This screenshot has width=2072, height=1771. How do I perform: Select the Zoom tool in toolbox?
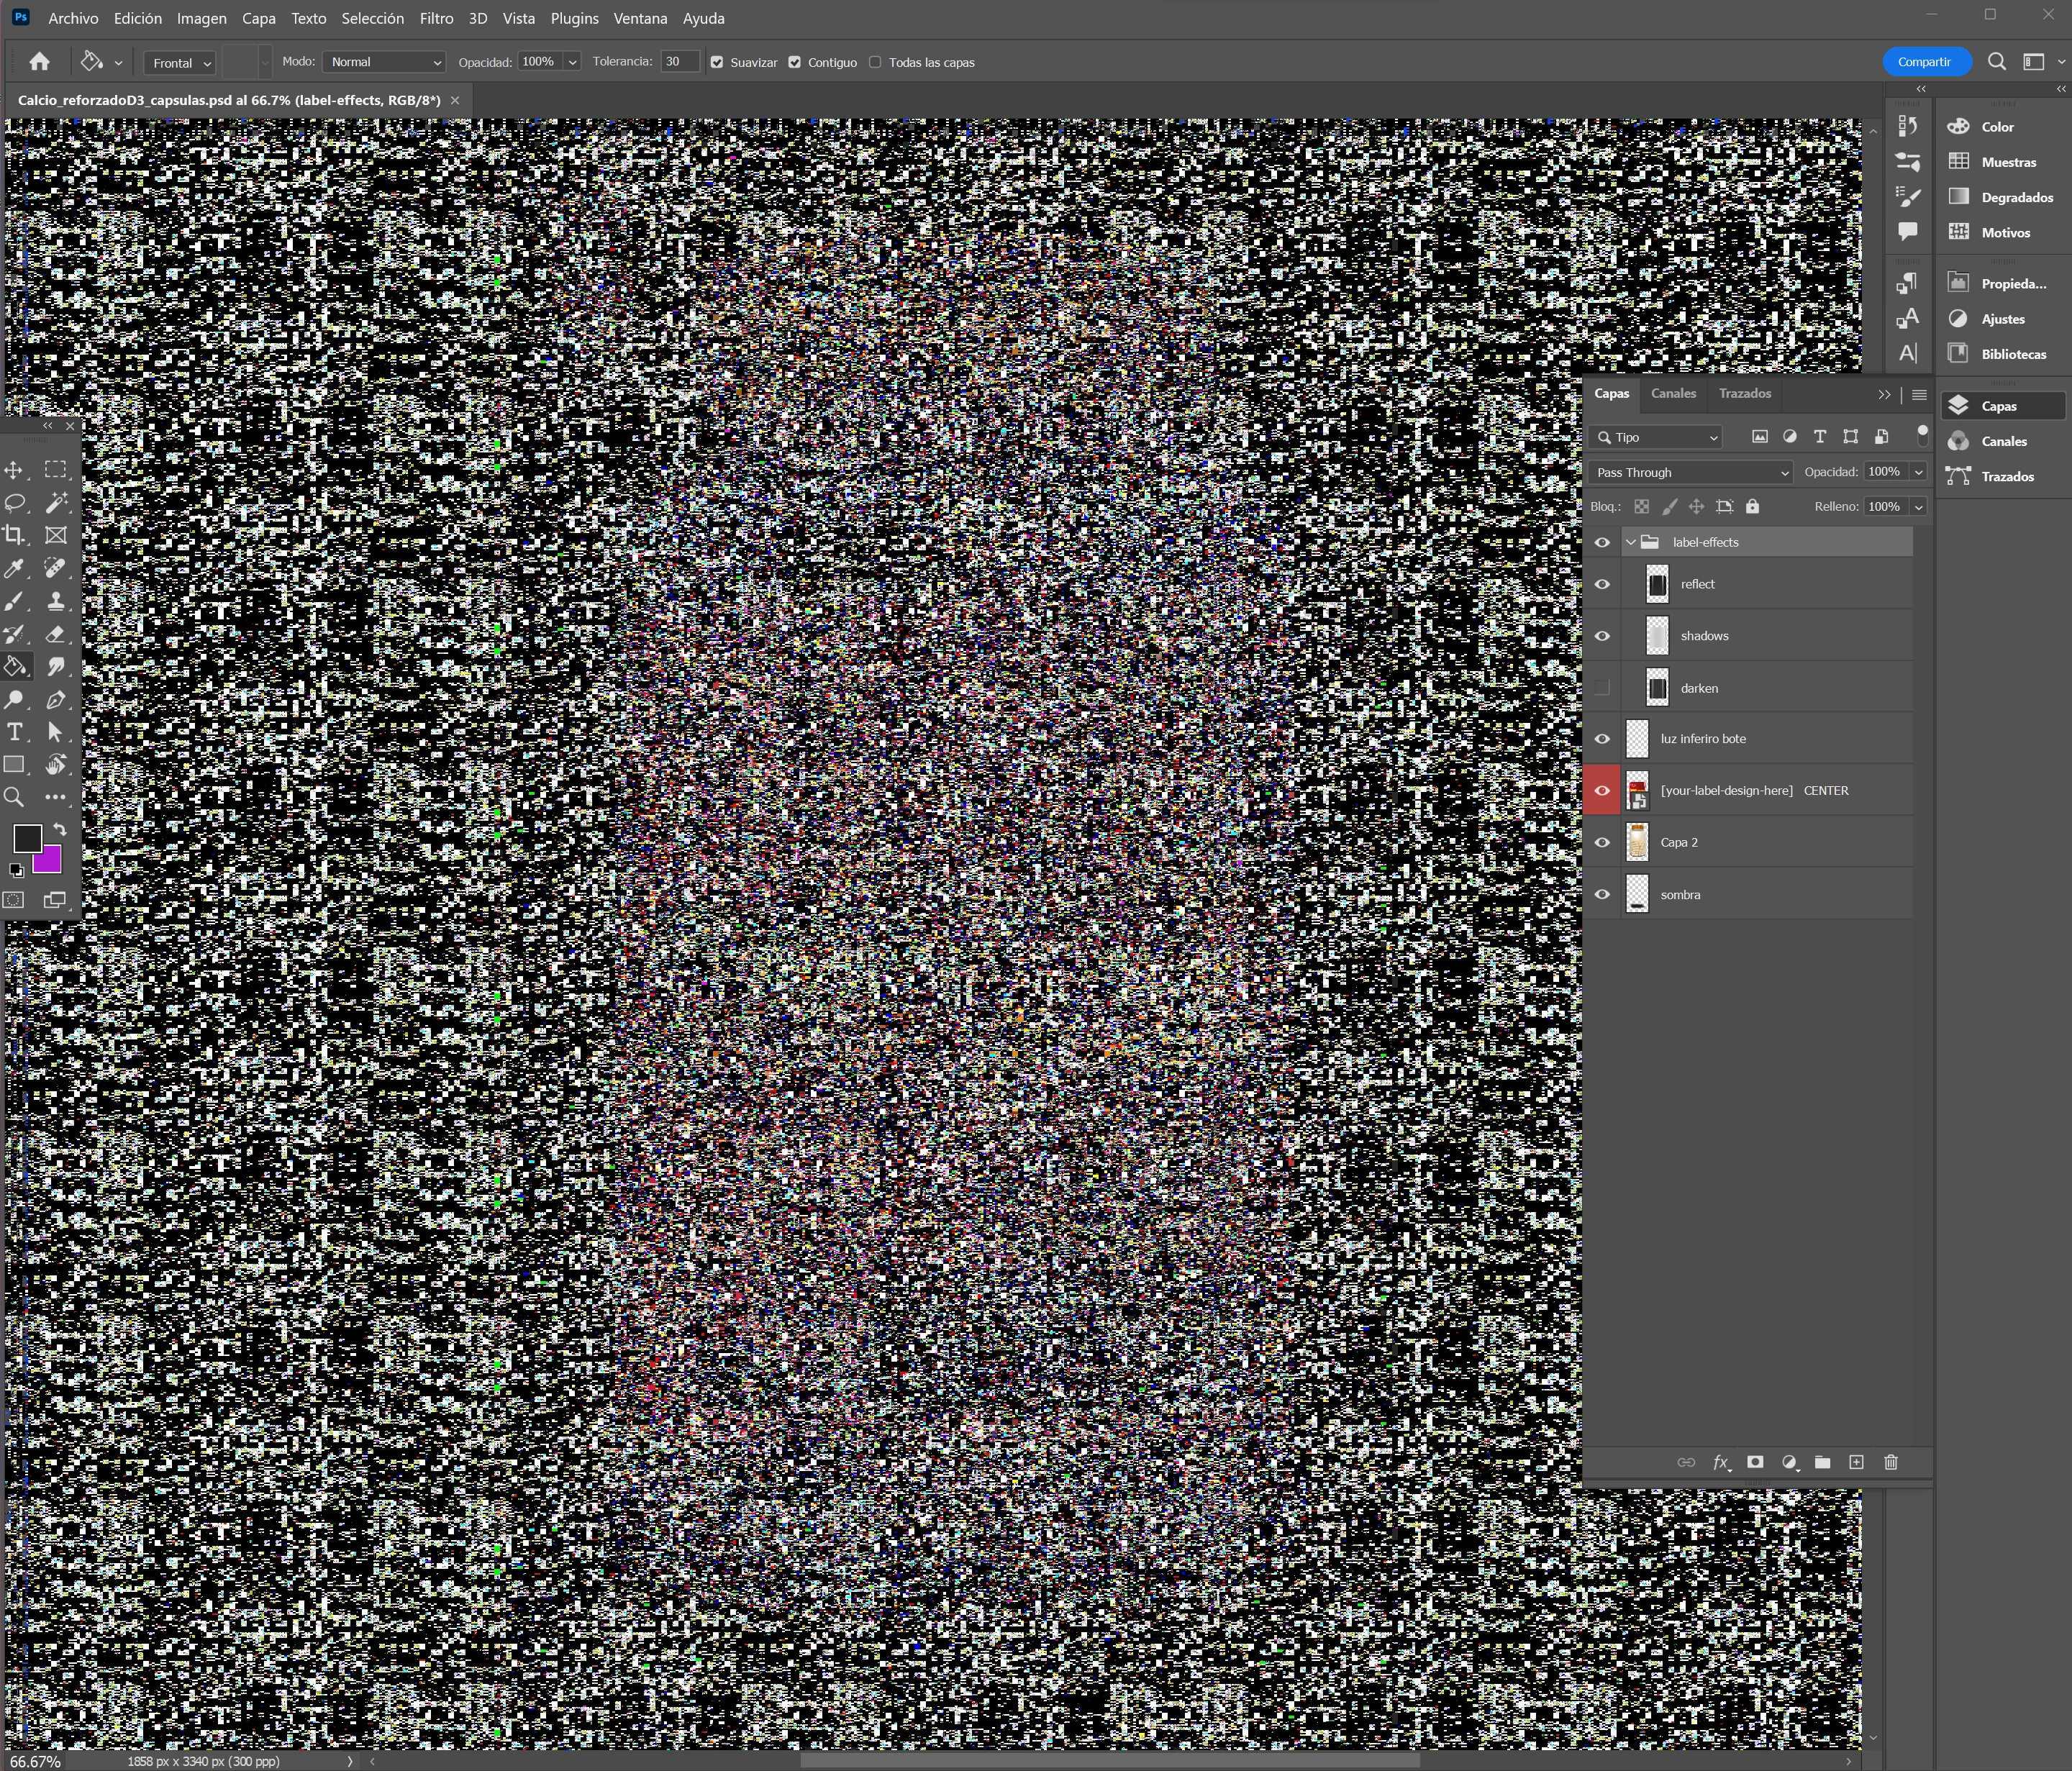15,797
